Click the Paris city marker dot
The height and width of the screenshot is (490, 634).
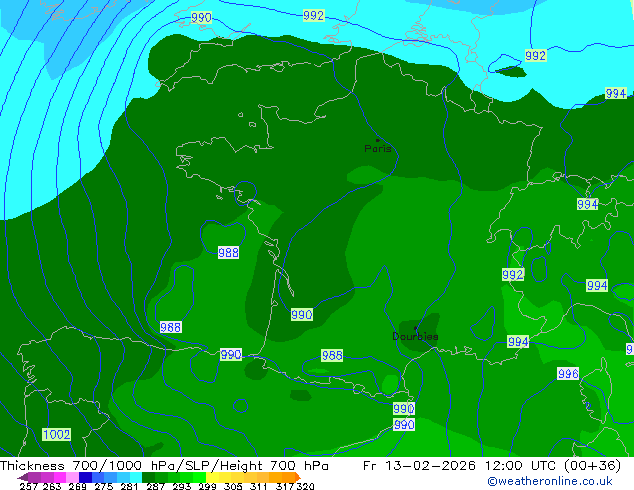[378, 140]
